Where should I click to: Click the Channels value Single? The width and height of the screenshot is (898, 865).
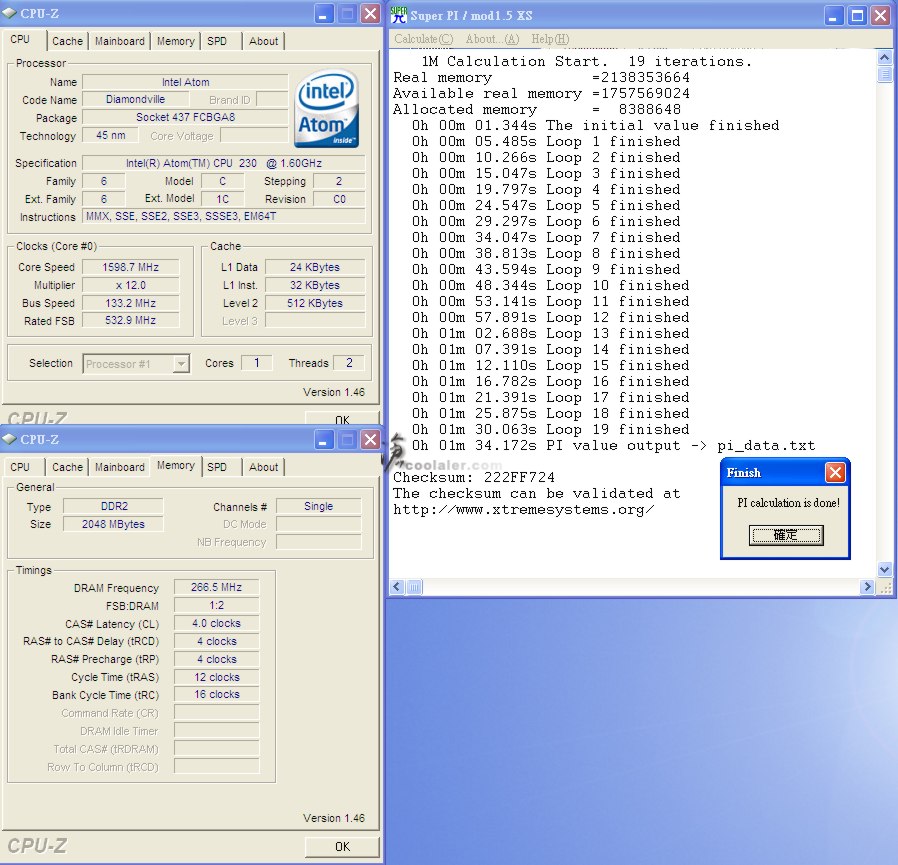coord(318,506)
